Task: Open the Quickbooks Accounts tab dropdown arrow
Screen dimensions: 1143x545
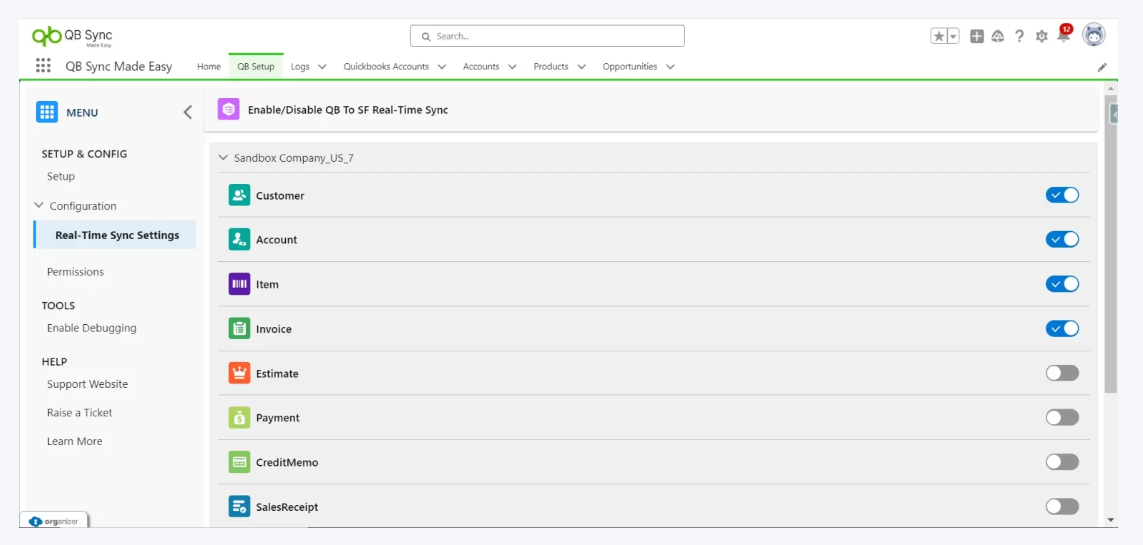Action: pos(442,67)
